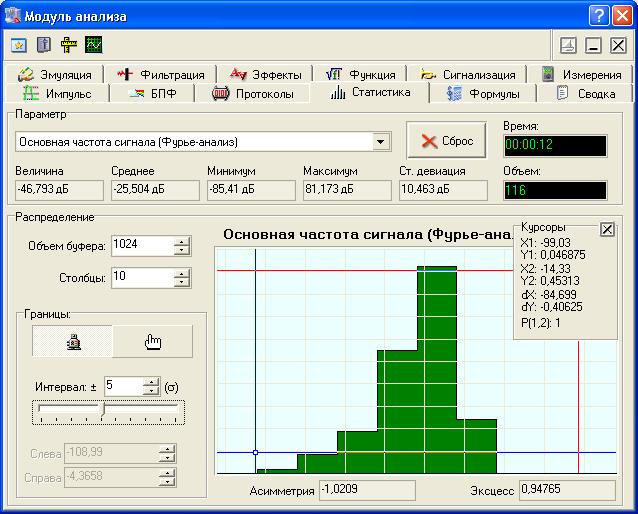Viewport: 638px width, 514px height.
Task: Open the window help question mark button
Action: [x=598, y=14]
